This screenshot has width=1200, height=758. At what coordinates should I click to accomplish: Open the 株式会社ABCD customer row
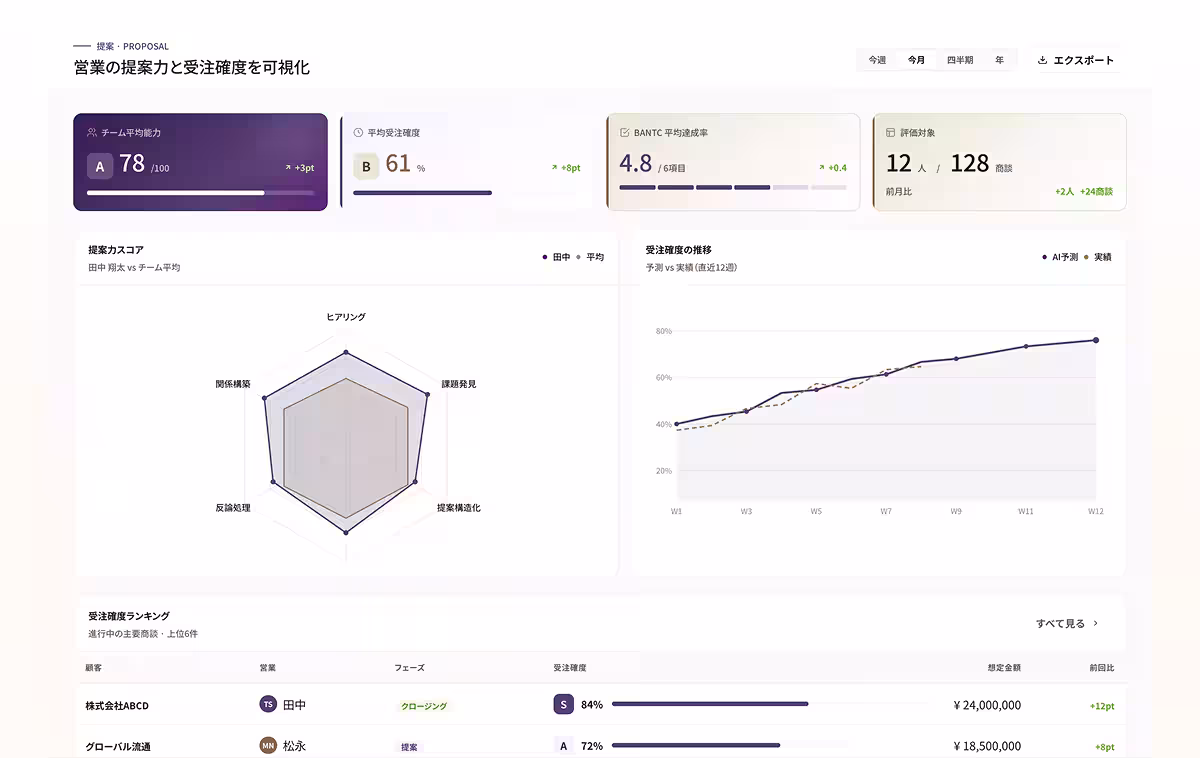[x=603, y=705]
